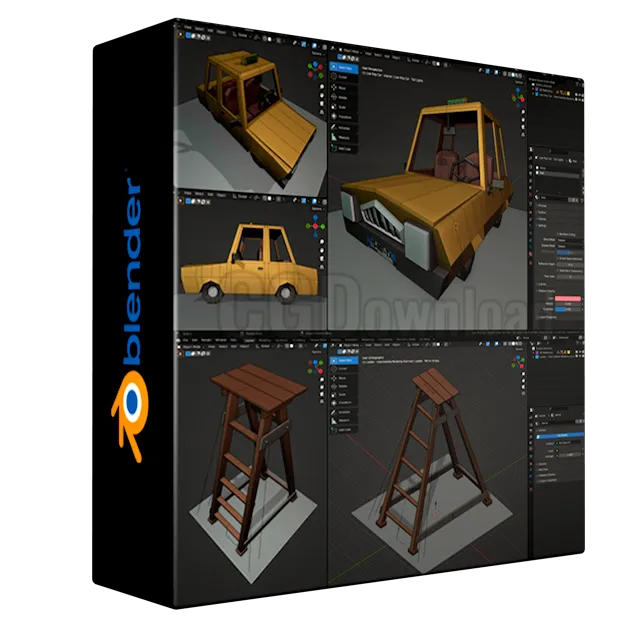The image size is (630, 630).
Task: Open File menu in ladder Blender window
Action: coord(186,340)
